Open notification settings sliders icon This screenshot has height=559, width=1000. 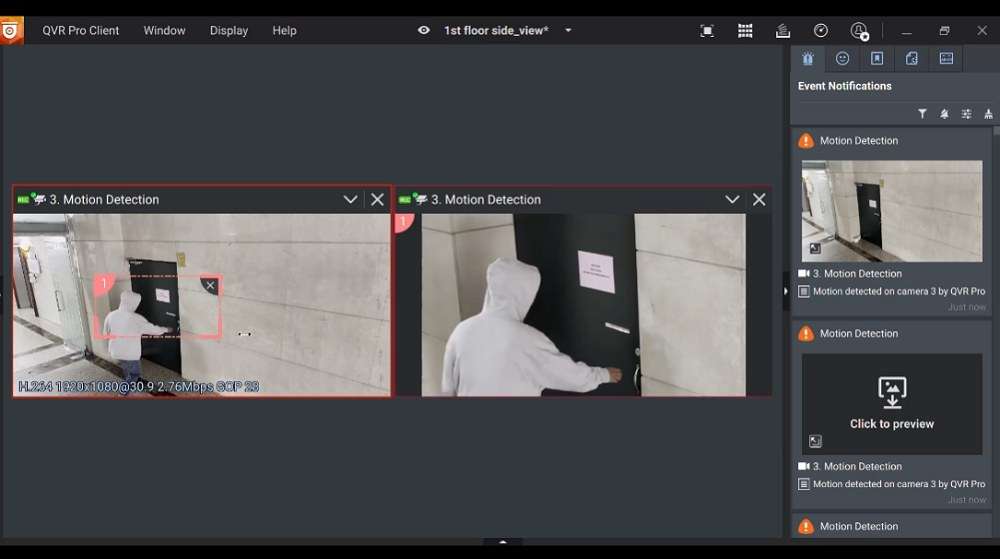point(966,114)
